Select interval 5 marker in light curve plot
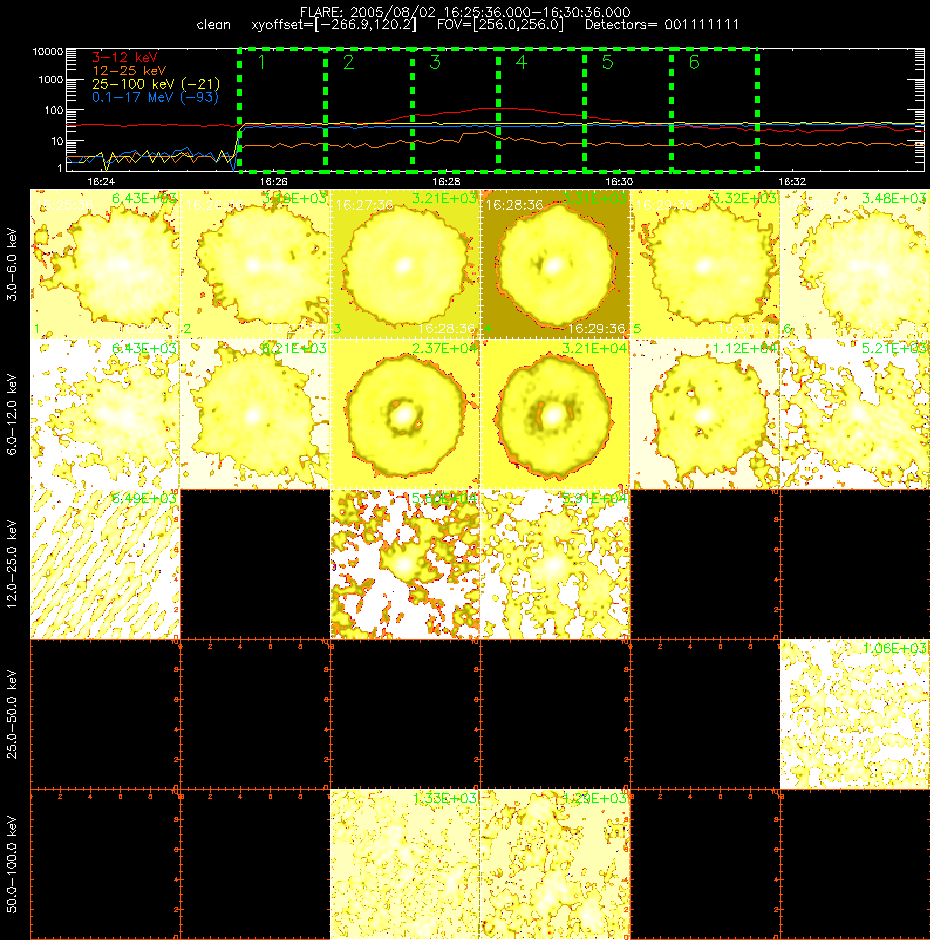The height and width of the screenshot is (940, 930). [x=607, y=62]
